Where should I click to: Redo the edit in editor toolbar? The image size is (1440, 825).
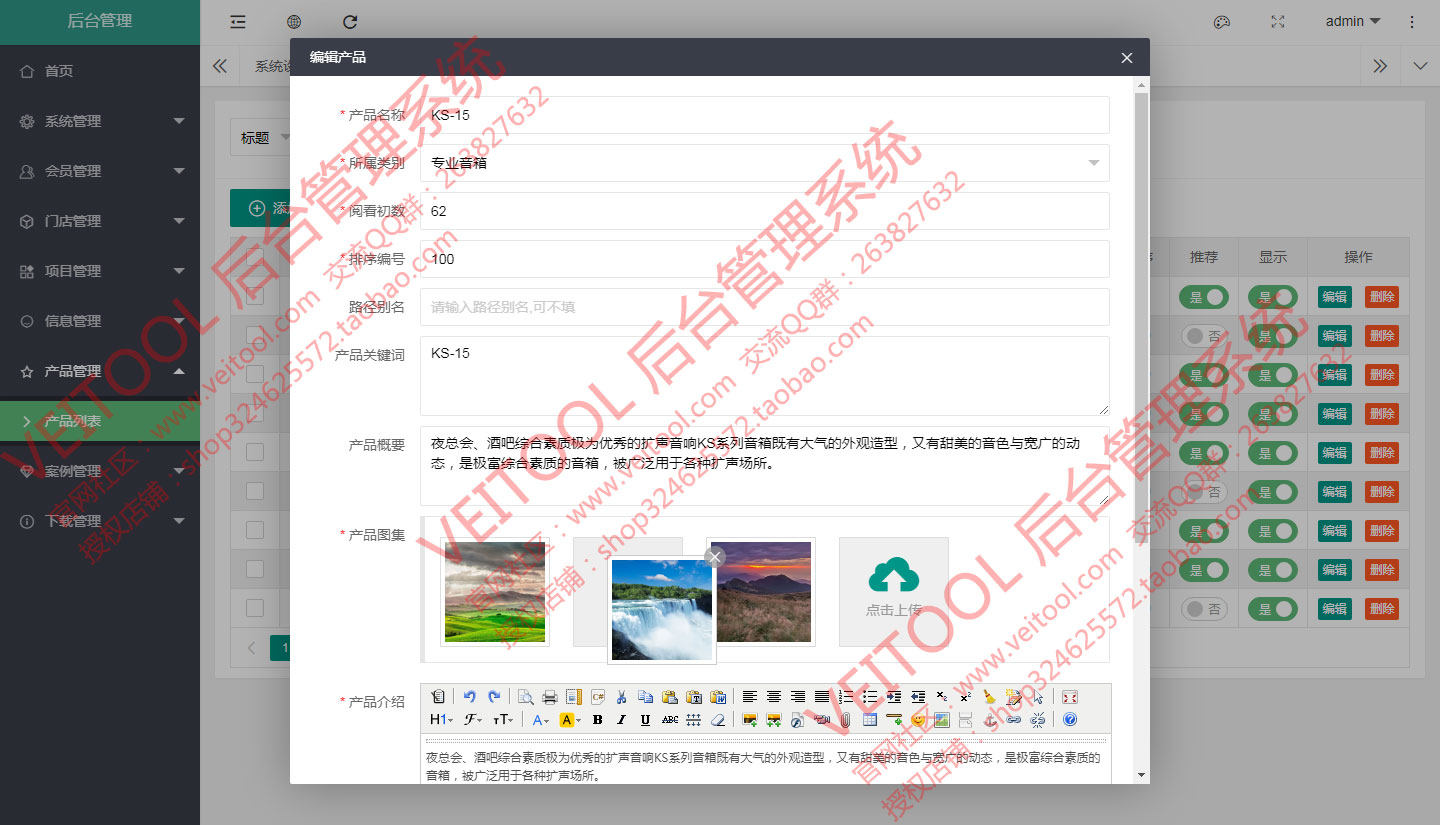pyautogui.click(x=493, y=697)
